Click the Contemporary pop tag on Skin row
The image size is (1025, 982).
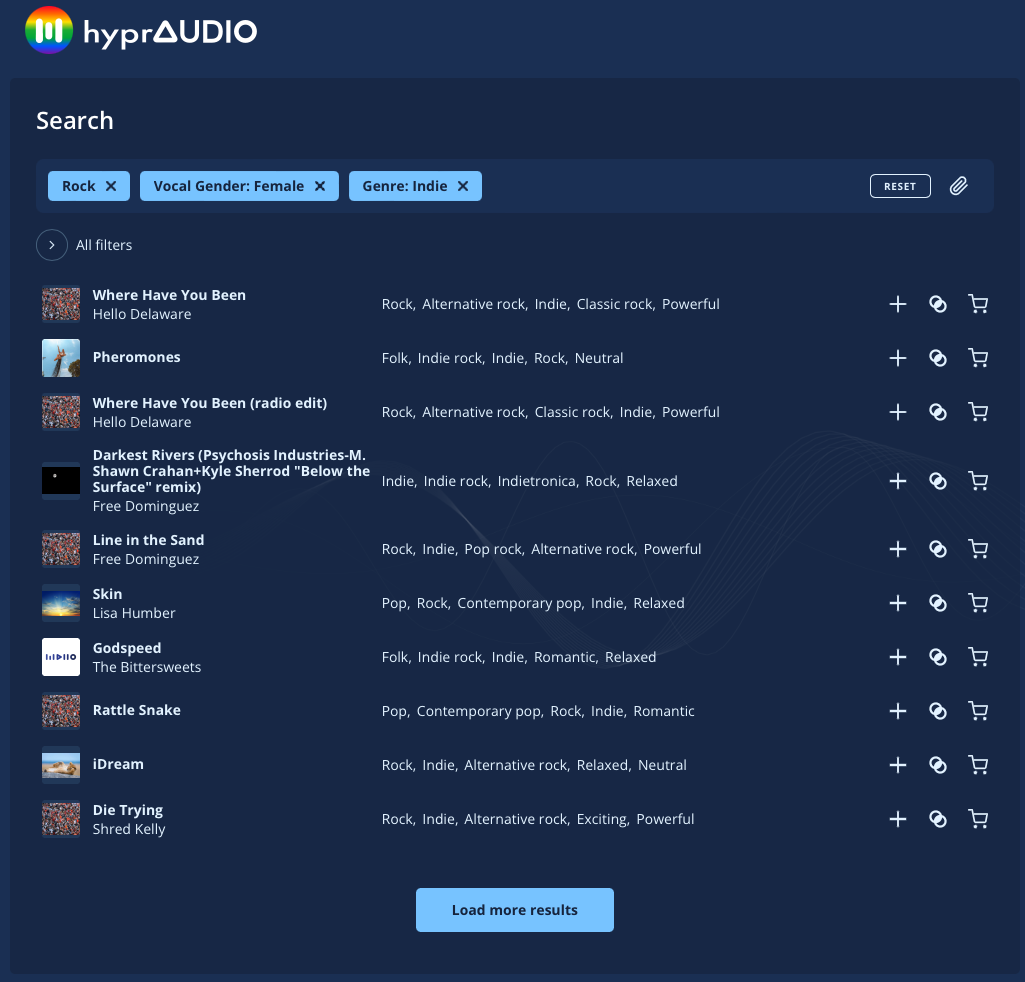coord(520,603)
